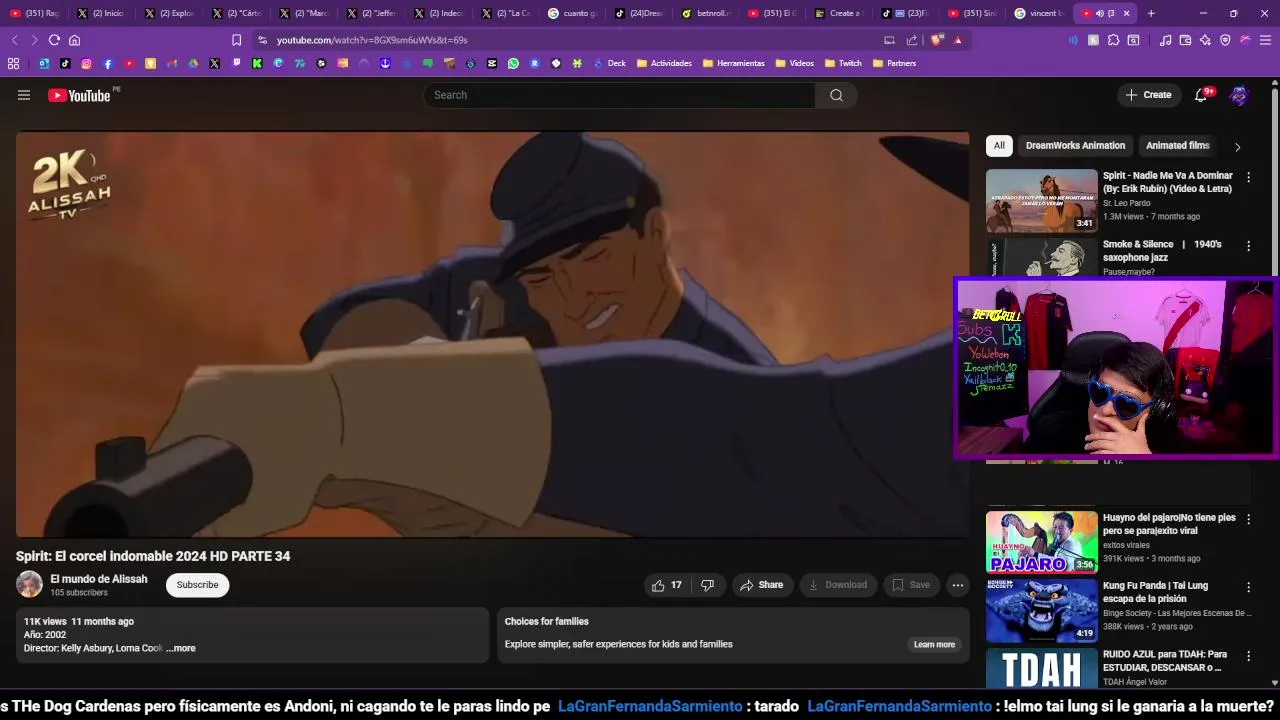Go to the browser home page
This screenshot has width=1280, height=720.
click(74, 40)
